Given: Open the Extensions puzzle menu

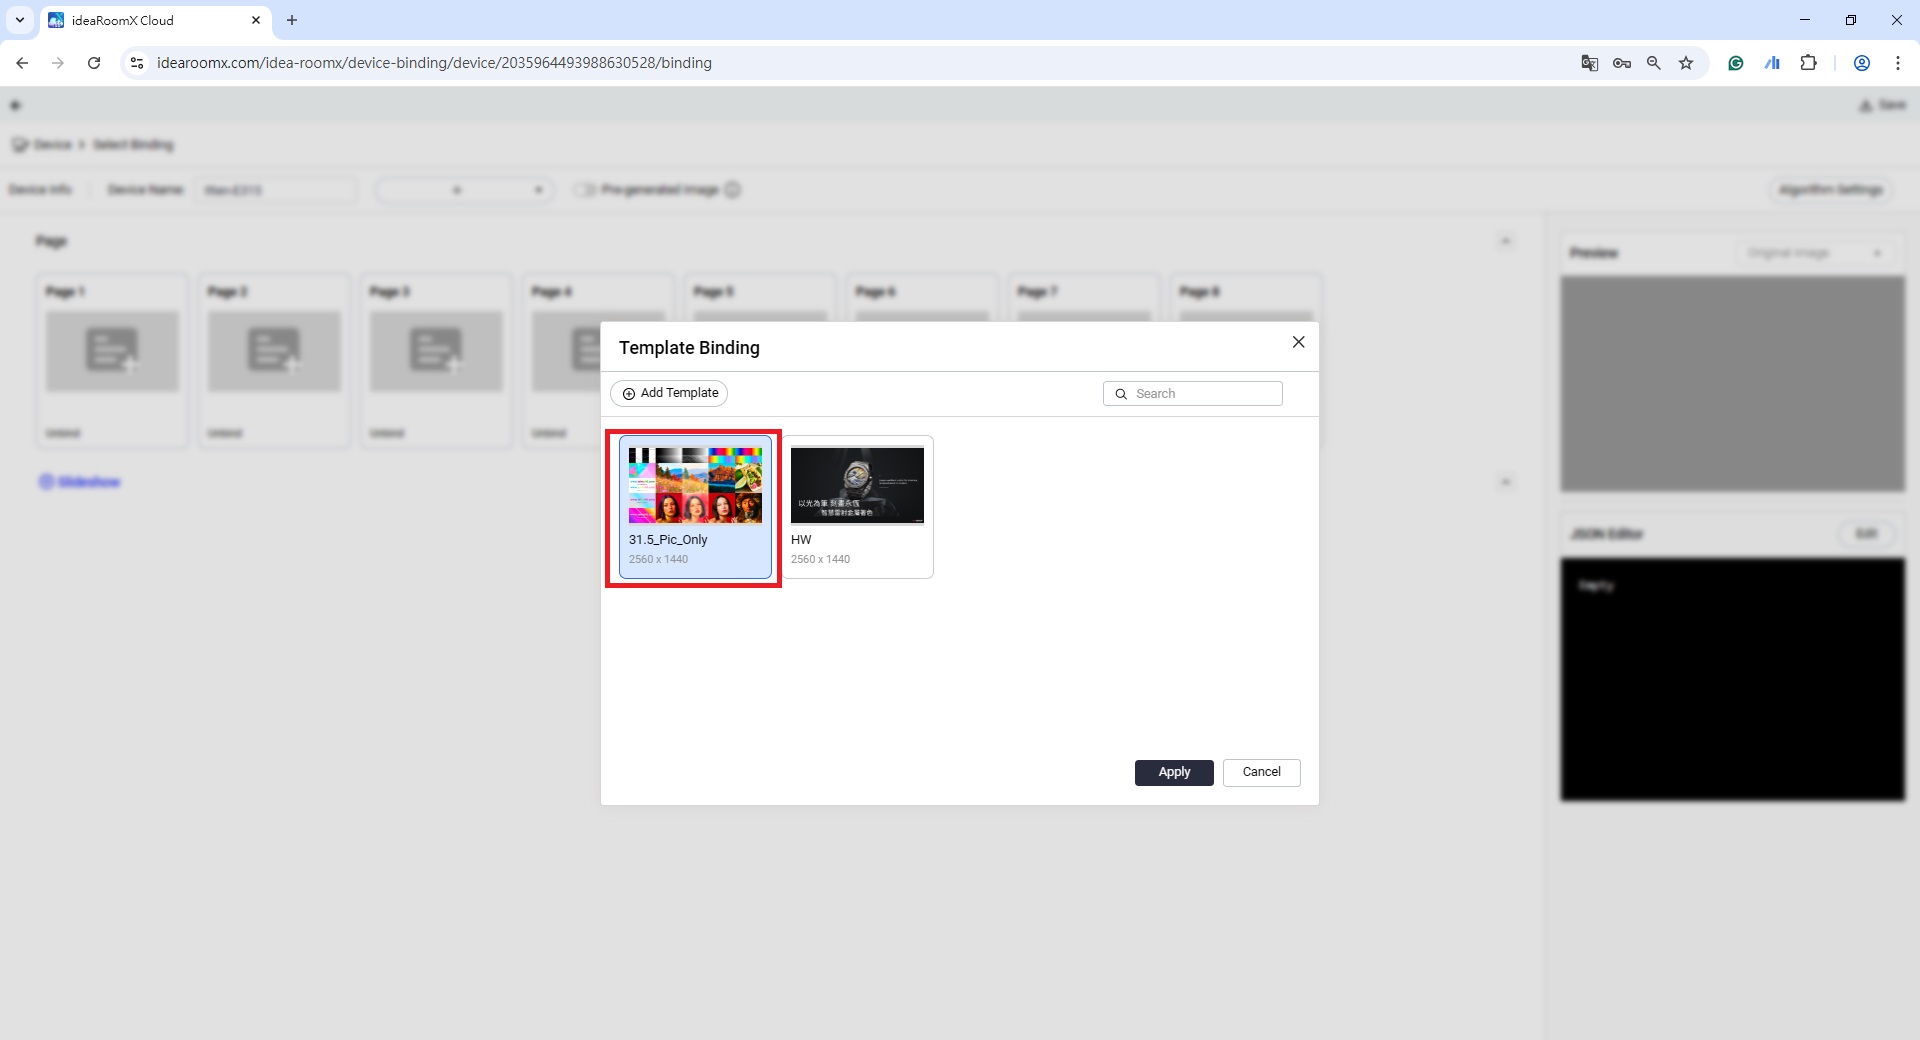Looking at the screenshot, I should click(1808, 63).
